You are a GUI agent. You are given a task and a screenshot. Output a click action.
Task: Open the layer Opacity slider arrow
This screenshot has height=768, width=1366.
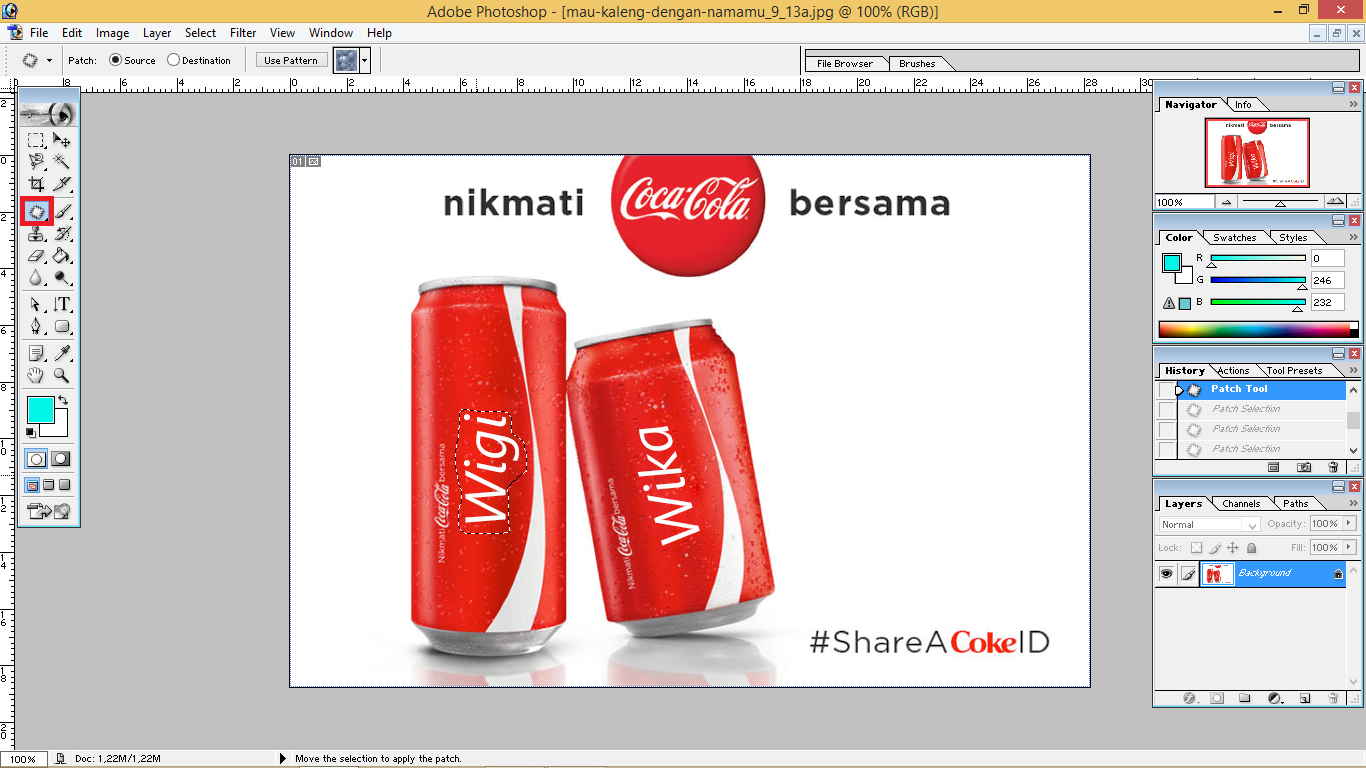1349,523
